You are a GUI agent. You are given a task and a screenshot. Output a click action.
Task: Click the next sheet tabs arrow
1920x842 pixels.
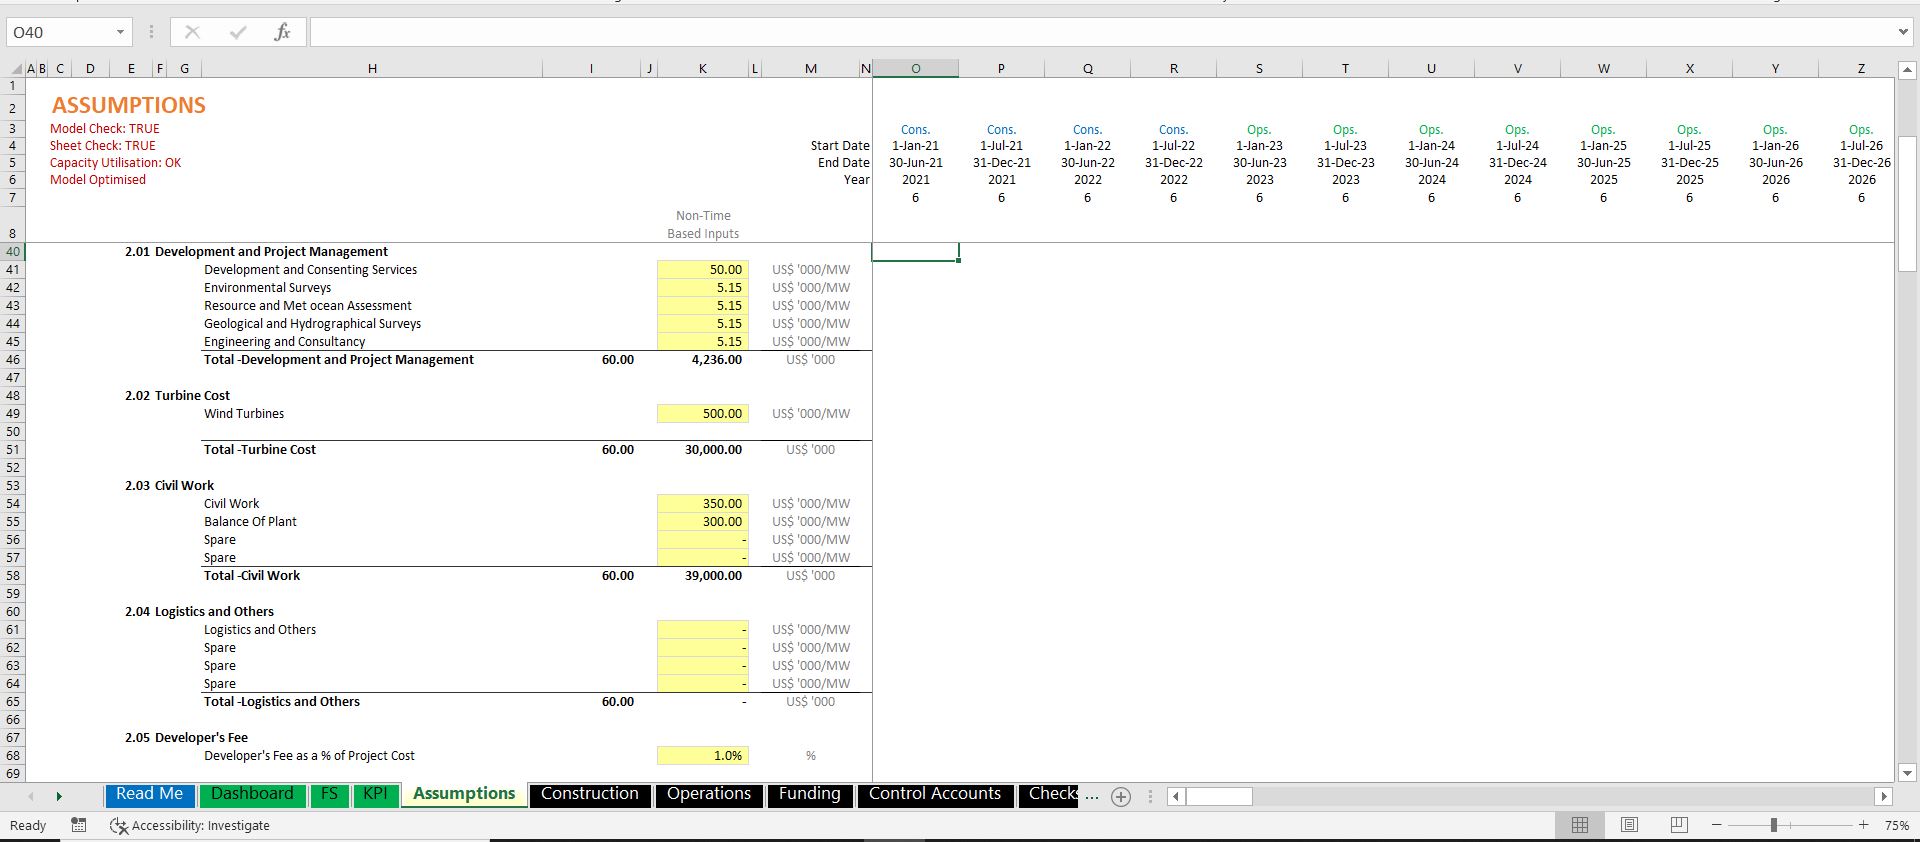point(59,797)
